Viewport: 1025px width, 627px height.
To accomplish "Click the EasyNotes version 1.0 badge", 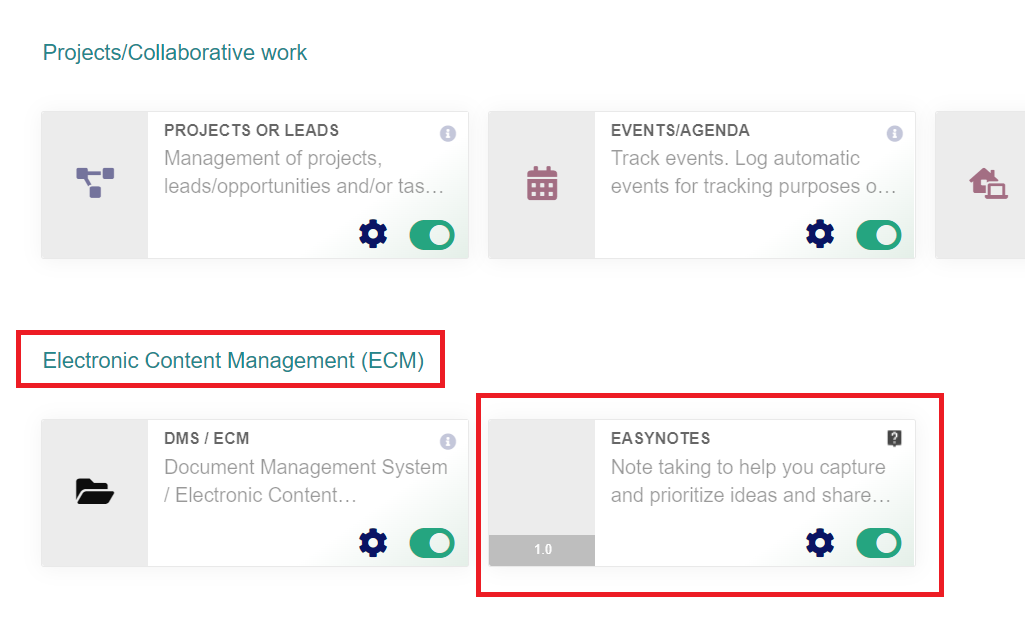I will pyautogui.click(x=542, y=550).
